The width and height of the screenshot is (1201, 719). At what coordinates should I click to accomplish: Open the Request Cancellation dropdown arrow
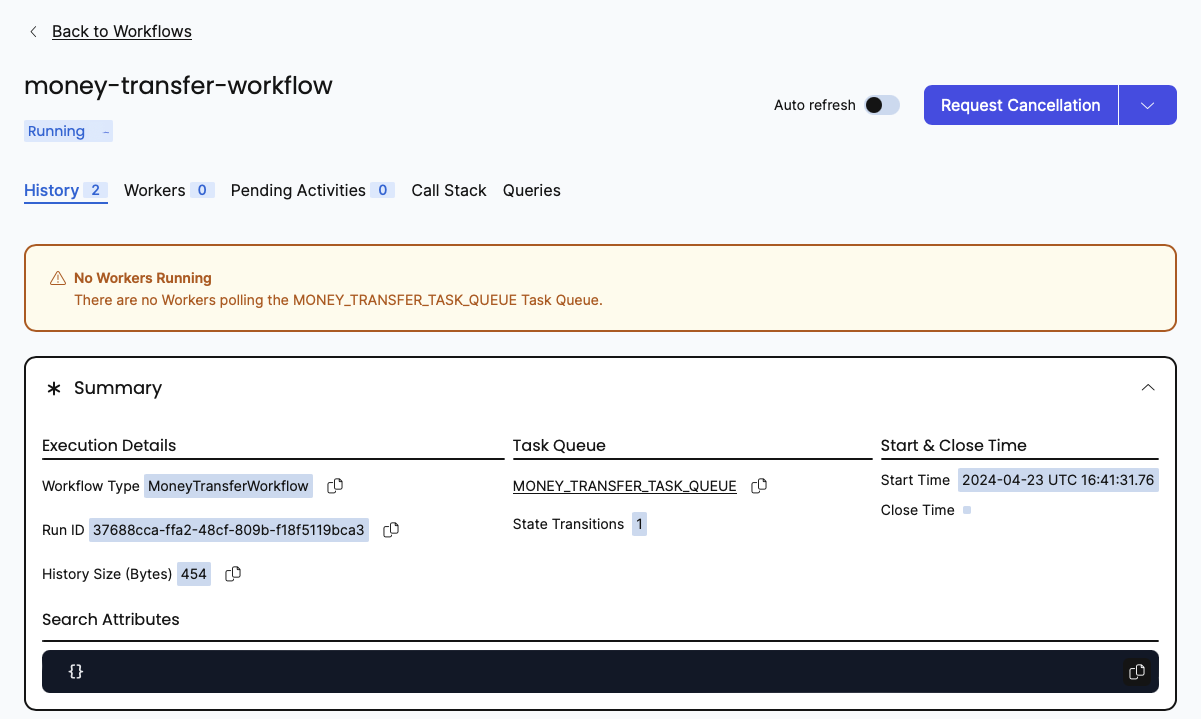pyautogui.click(x=1147, y=105)
